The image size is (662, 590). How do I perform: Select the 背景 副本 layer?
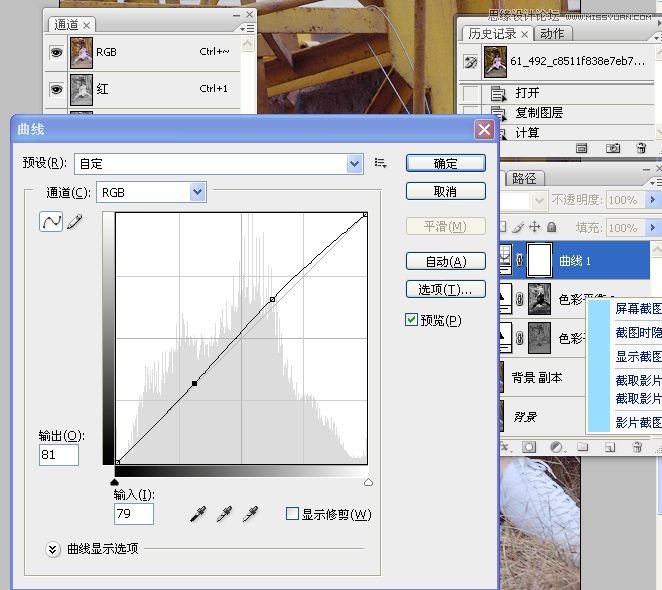click(x=542, y=377)
